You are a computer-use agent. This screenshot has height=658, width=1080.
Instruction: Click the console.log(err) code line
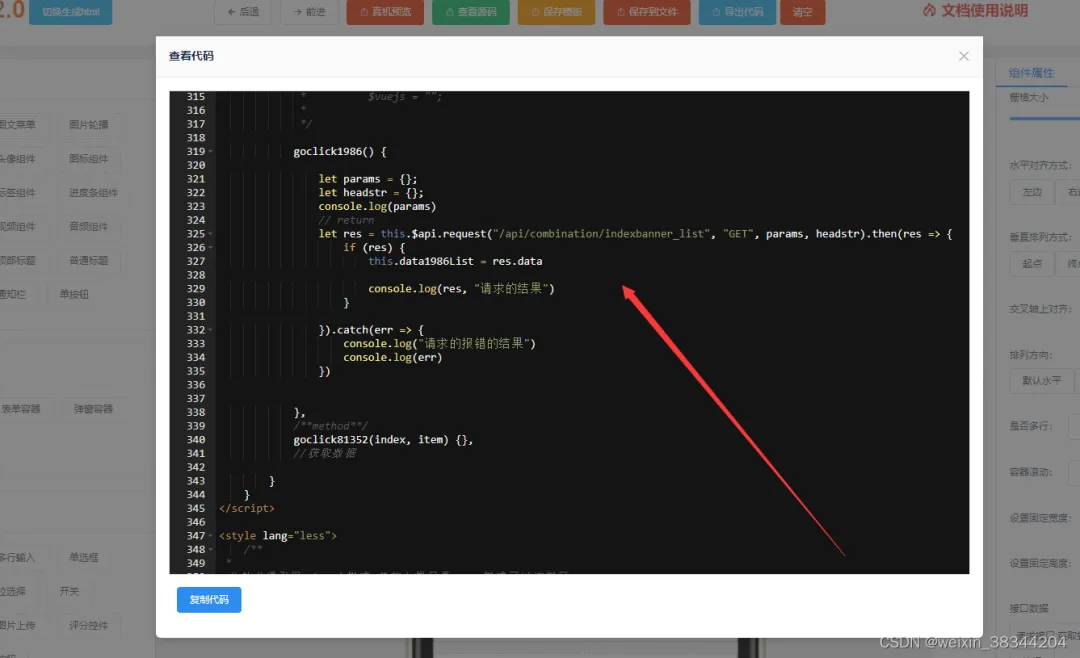(393, 357)
